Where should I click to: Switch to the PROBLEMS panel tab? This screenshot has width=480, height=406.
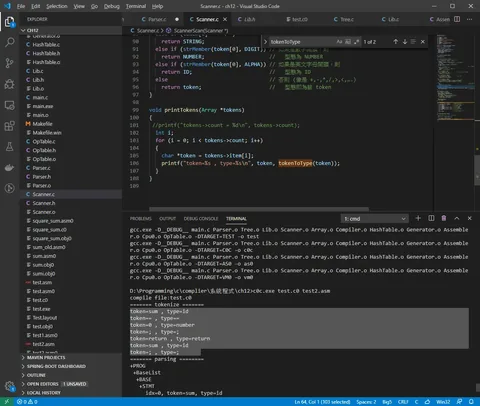[141, 219]
